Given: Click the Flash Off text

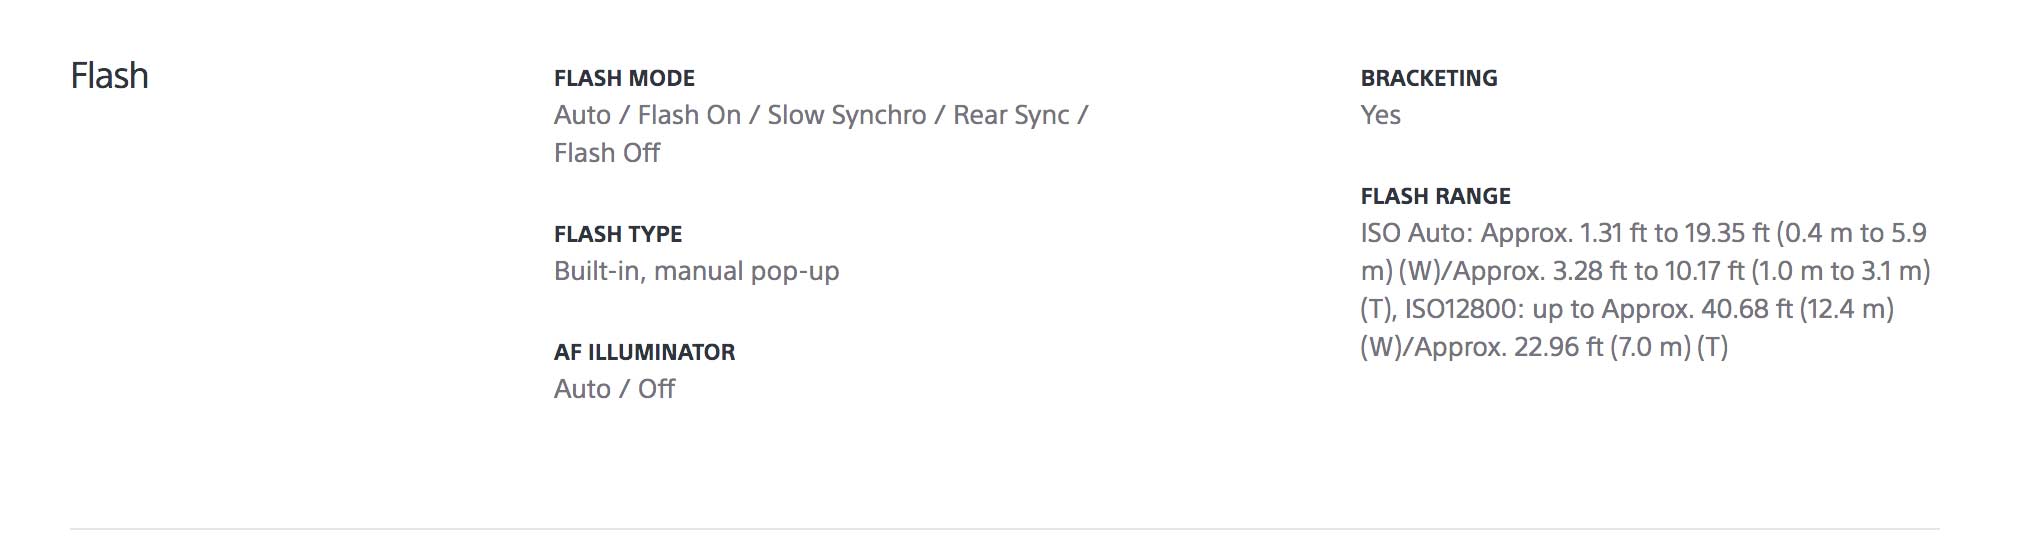Looking at the screenshot, I should pos(607,153).
